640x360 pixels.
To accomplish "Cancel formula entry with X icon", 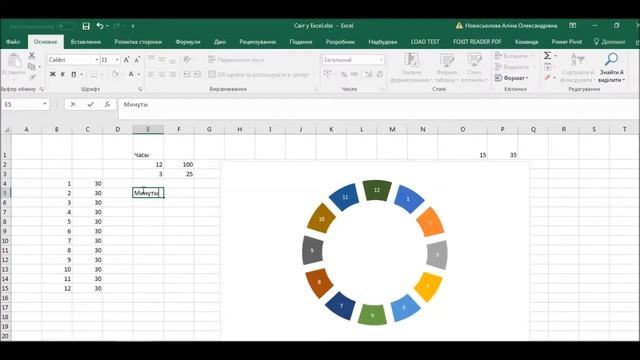I will coord(73,104).
